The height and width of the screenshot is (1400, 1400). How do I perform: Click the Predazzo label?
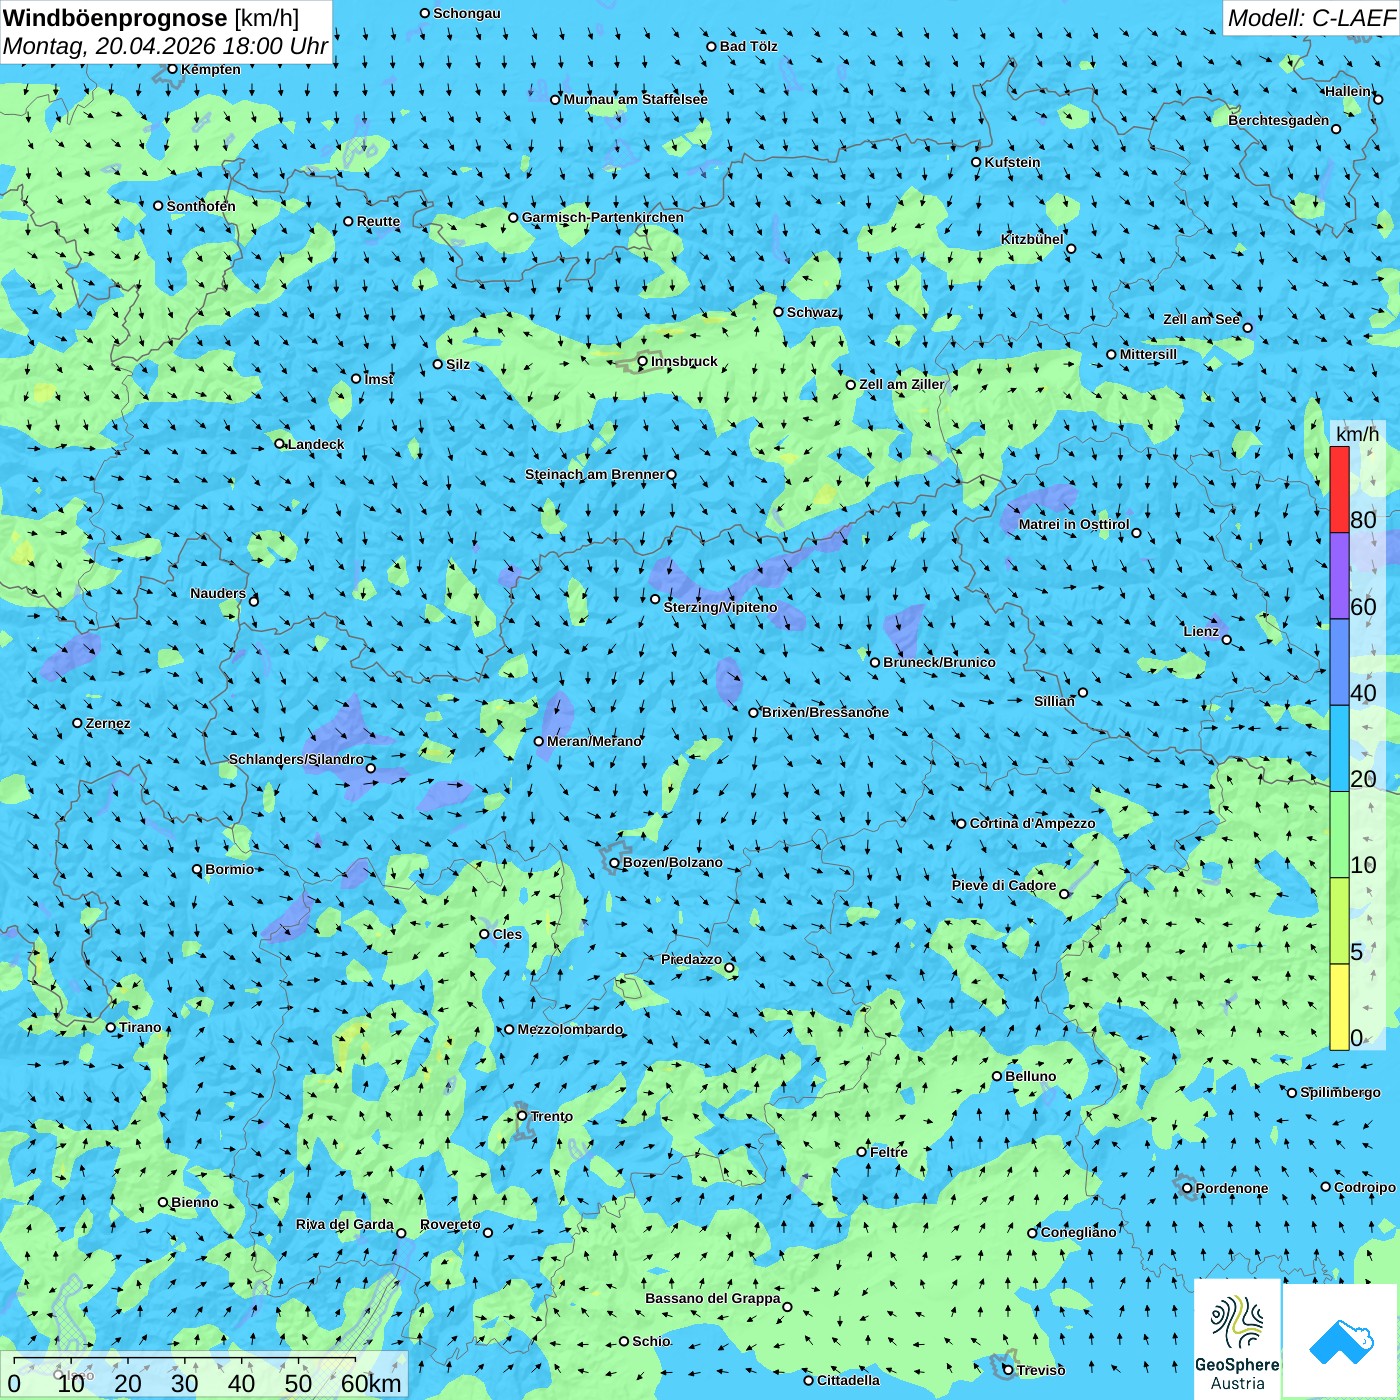click(691, 959)
